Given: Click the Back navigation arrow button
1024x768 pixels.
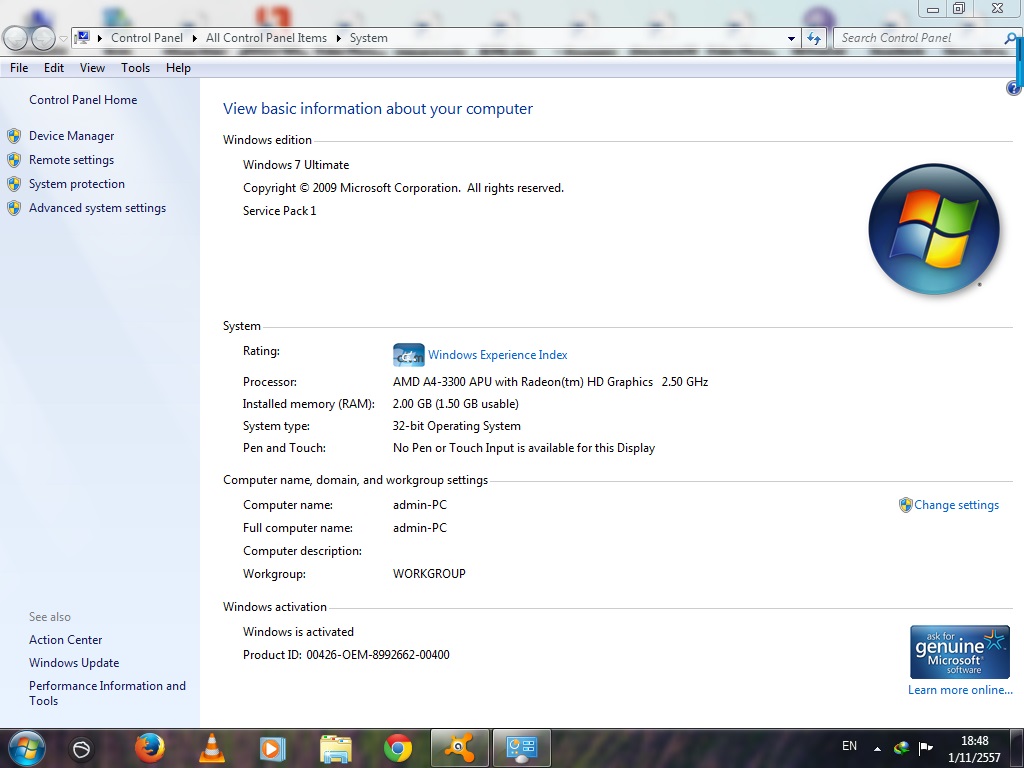Looking at the screenshot, I should coord(16,39).
